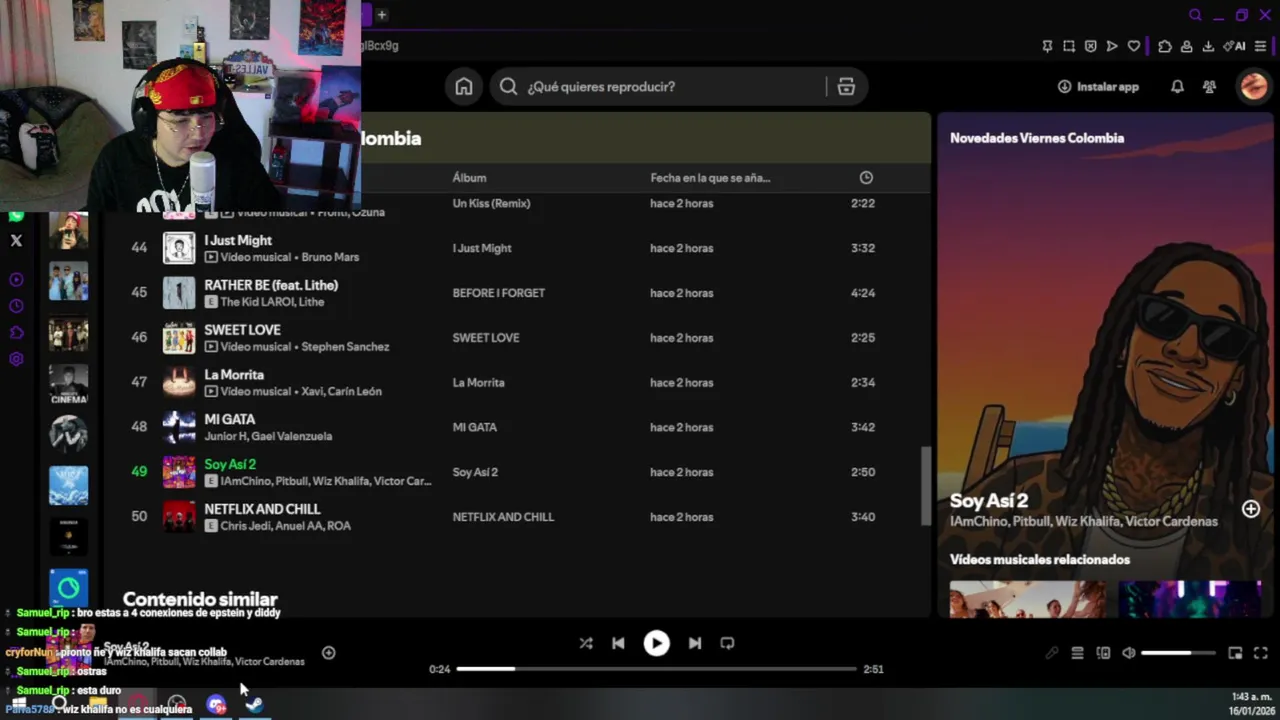
Task: Click the search magnifier in Spotify search bar
Action: point(508,87)
